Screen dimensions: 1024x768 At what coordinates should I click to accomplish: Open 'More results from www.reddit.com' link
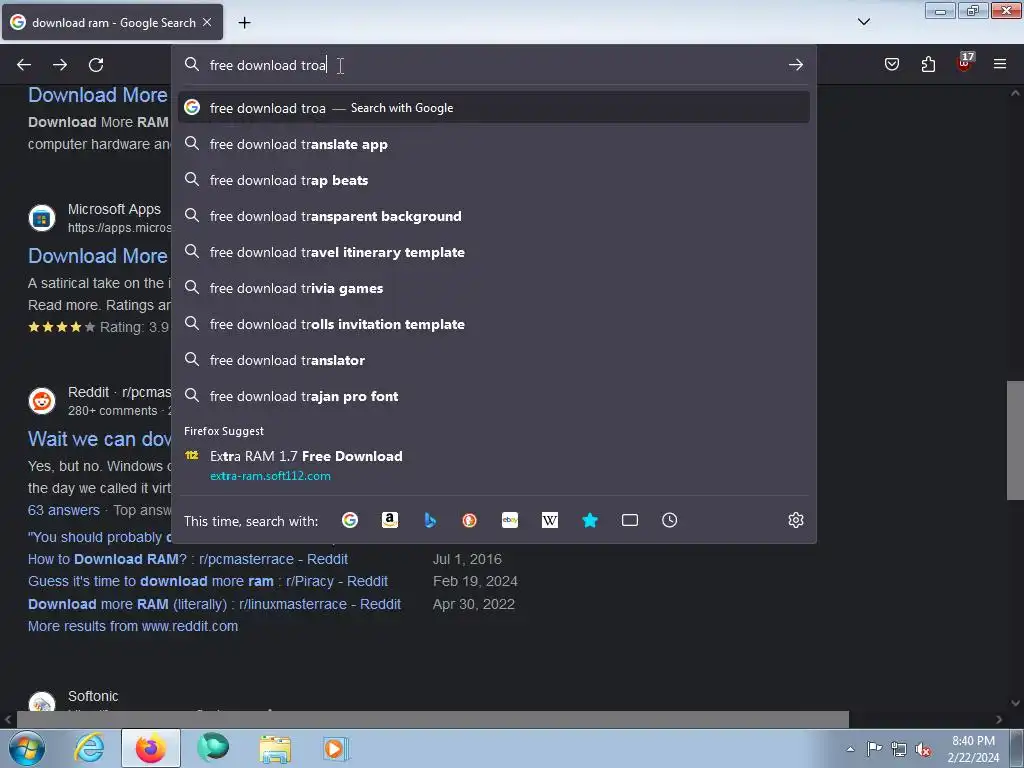point(133,626)
